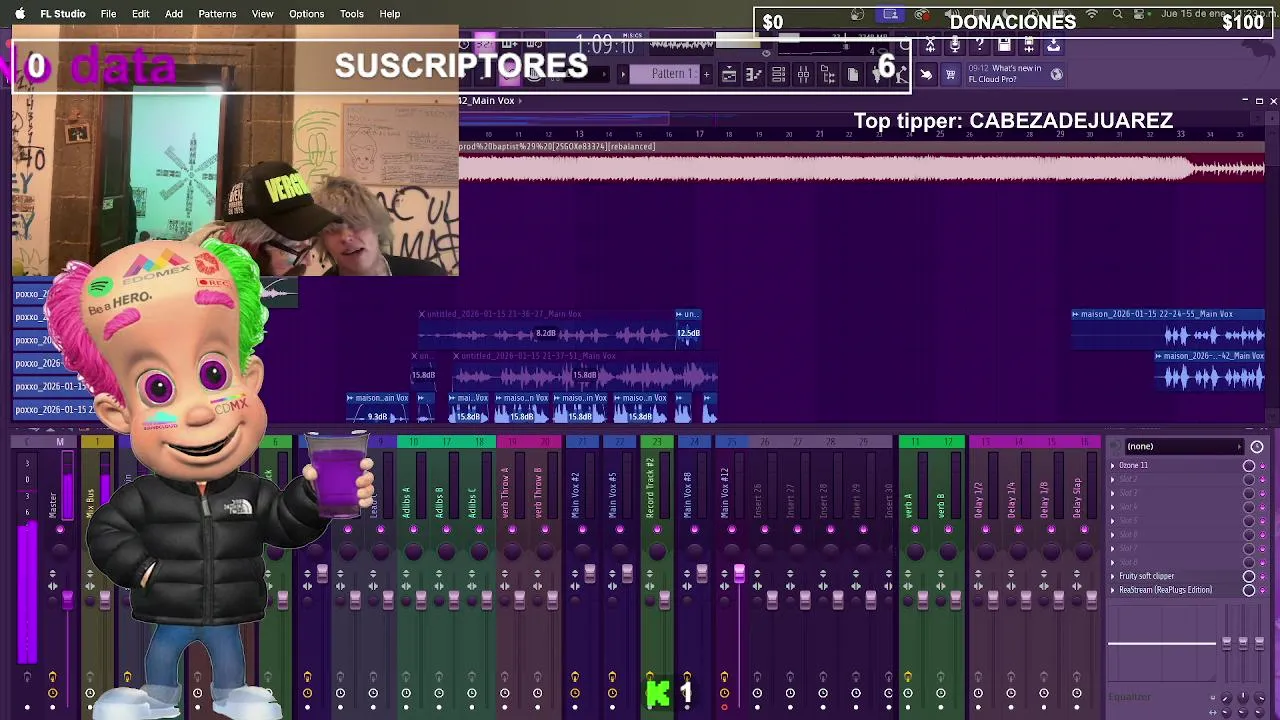Screen dimensions: 1280x720
Task: Open Spotlight search in the menu bar
Action: click(1118, 14)
